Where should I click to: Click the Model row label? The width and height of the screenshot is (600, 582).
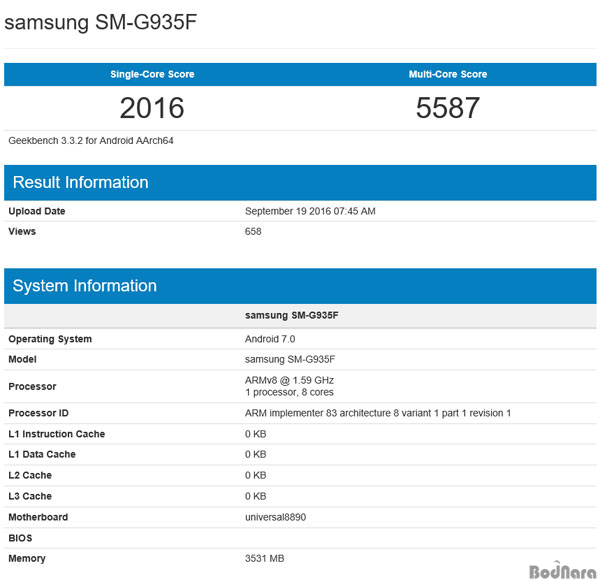[22, 359]
